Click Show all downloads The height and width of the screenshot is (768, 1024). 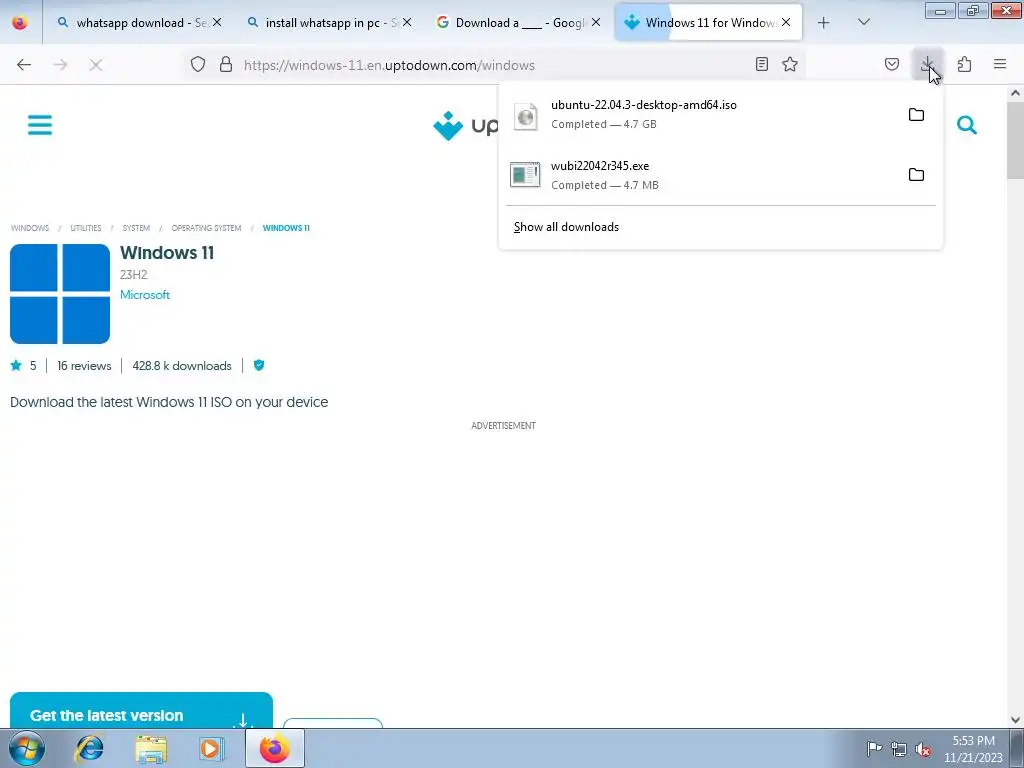coord(566,227)
